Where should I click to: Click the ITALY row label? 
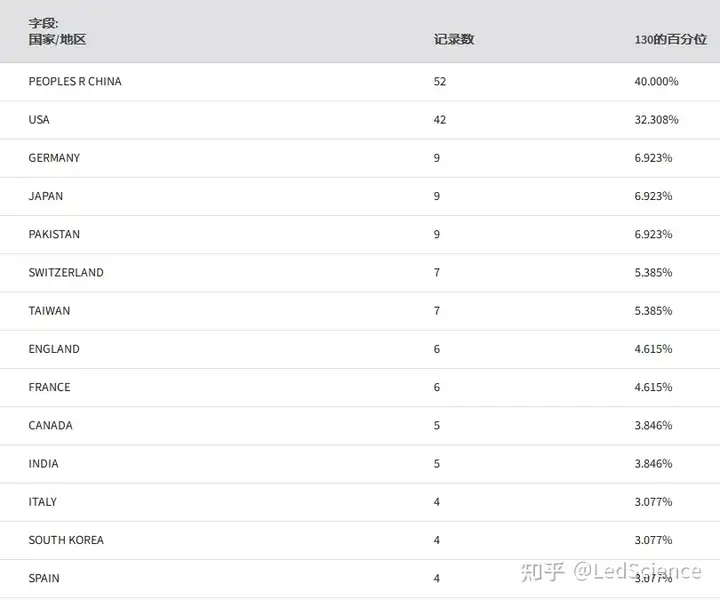42,502
